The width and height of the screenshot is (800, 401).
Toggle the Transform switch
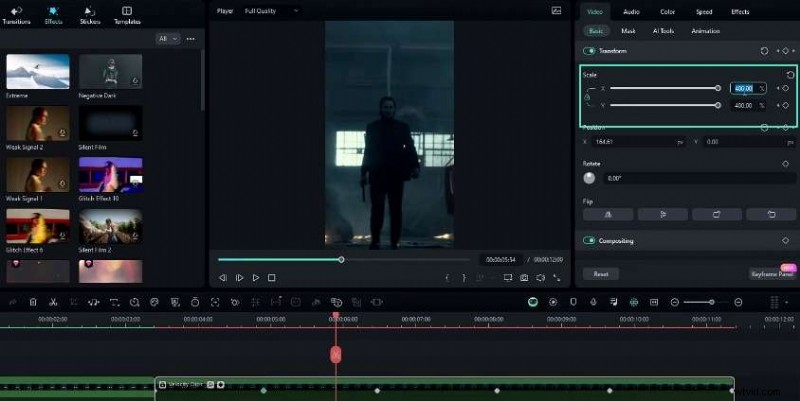pos(589,51)
